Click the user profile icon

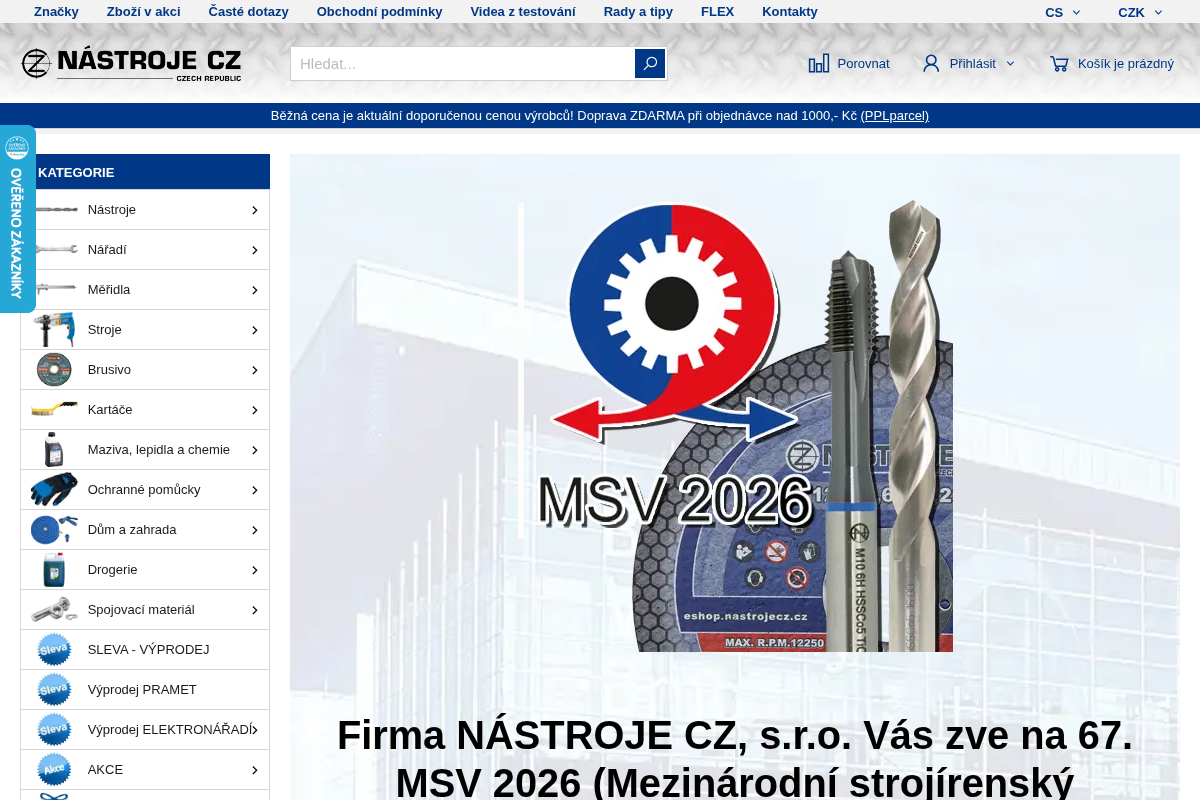point(931,63)
